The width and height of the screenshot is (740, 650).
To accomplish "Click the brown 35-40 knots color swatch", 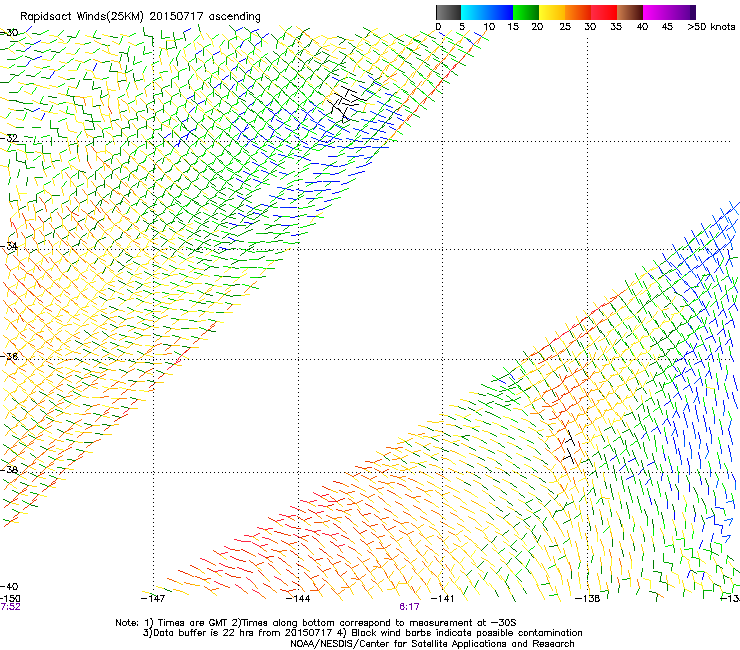I will (x=630, y=12).
